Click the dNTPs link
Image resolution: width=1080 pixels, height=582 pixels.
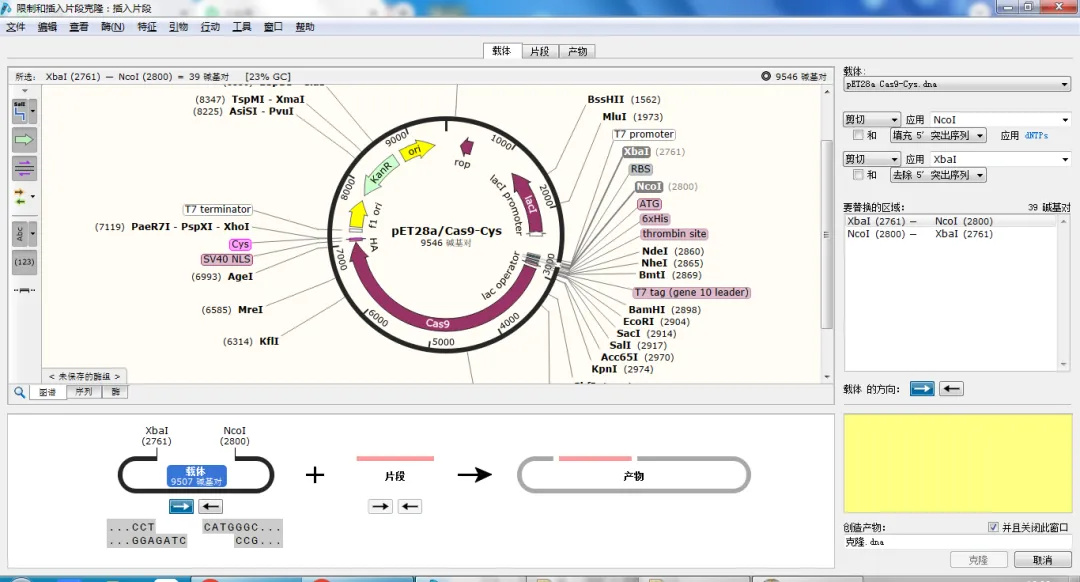click(x=1036, y=135)
